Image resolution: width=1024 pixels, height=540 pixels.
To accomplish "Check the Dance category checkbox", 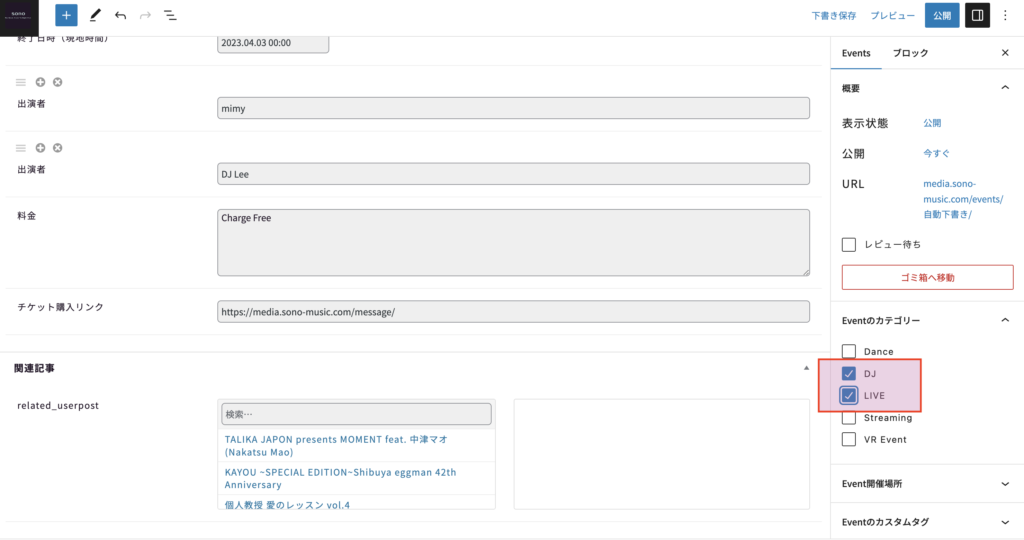I will point(849,351).
